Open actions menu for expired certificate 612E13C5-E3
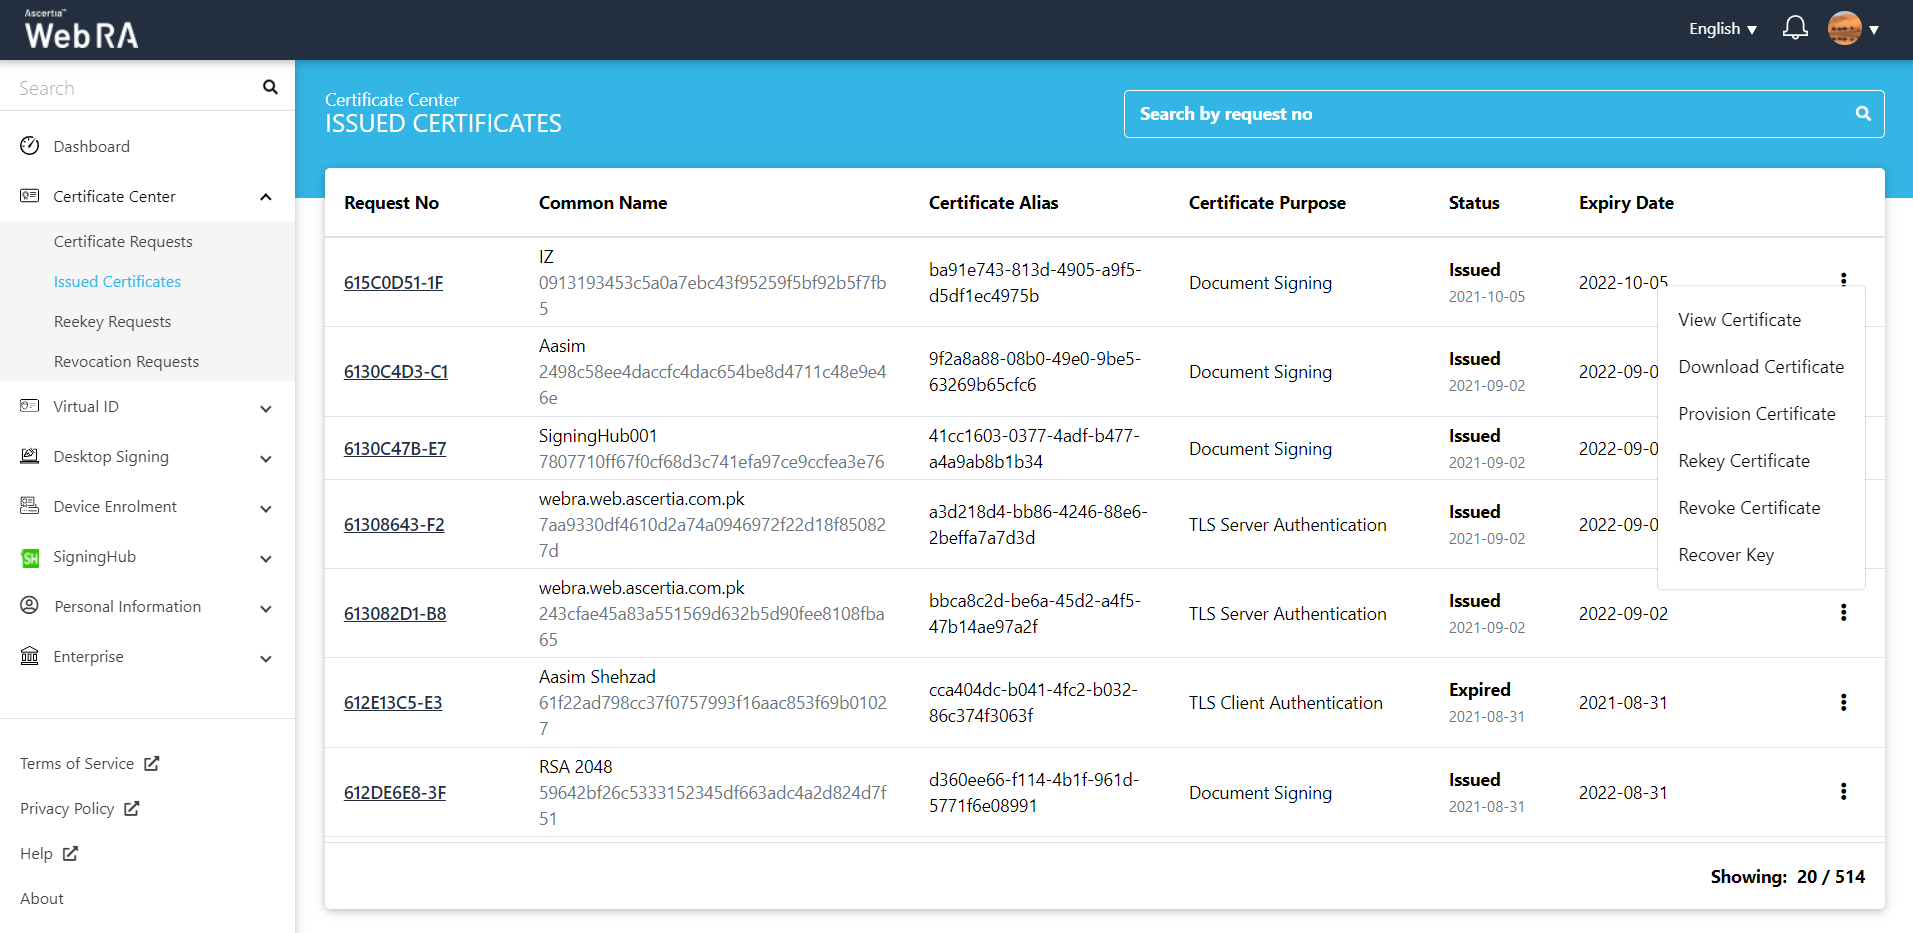Screen dimensions: 1913x933 [x=1843, y=703]
